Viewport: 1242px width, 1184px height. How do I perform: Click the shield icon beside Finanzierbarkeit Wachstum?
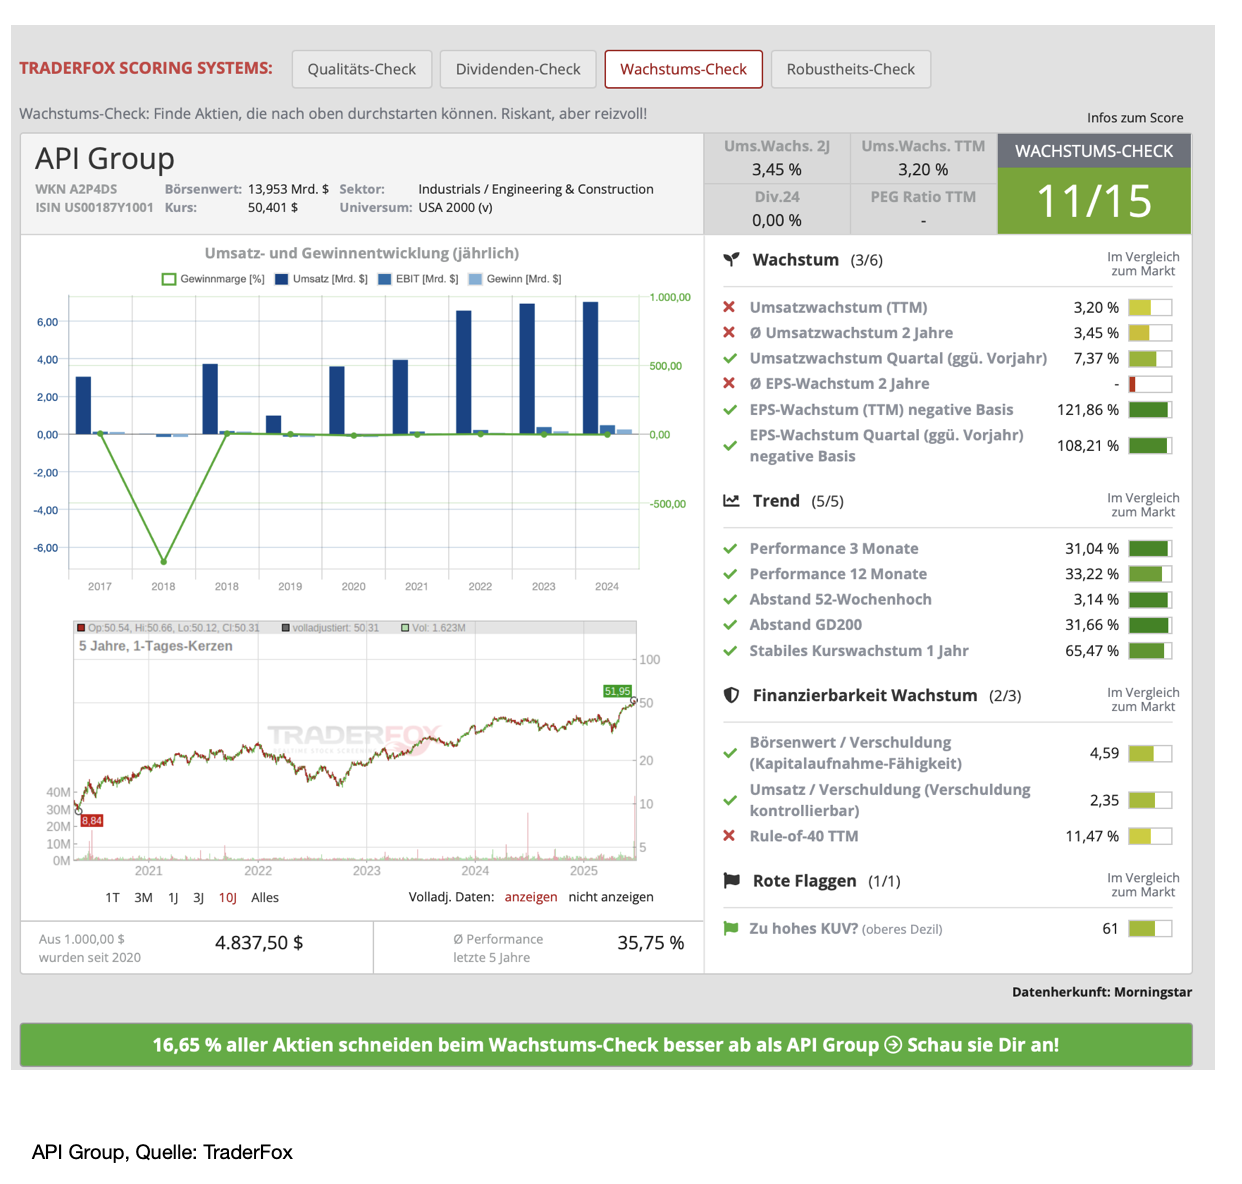pos(732,695)
